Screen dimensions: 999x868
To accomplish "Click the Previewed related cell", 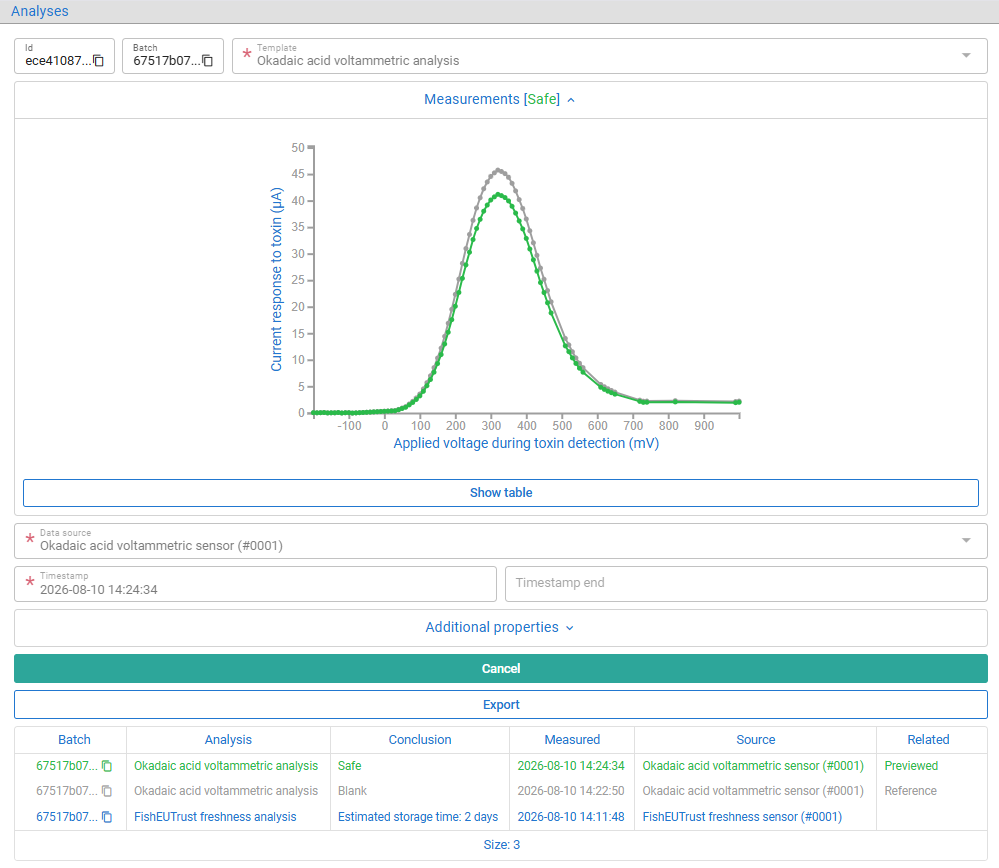I will click(x=911, y=765).
